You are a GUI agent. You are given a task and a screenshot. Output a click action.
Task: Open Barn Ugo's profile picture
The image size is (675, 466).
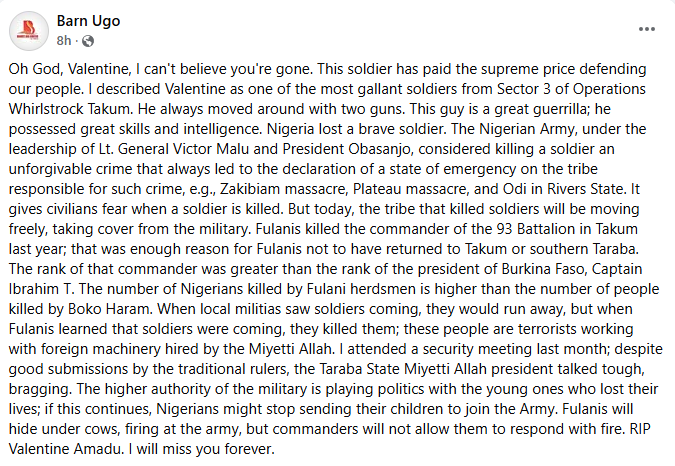click(29, 32)
